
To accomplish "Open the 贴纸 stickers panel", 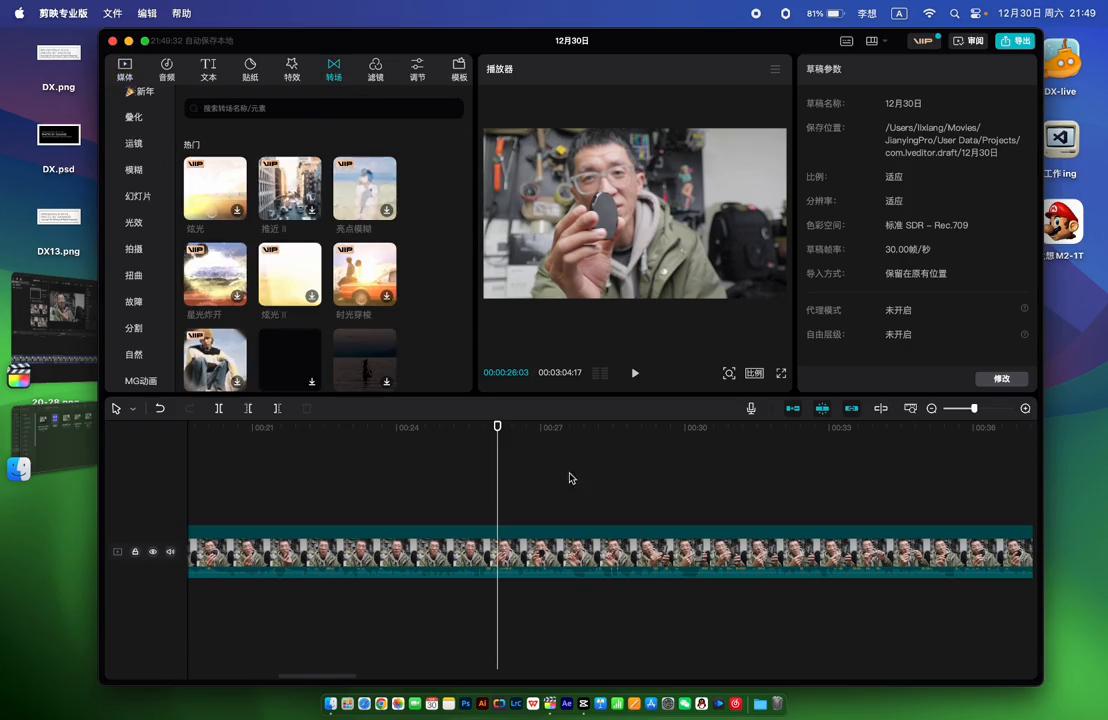I will [x=250, y=69].
